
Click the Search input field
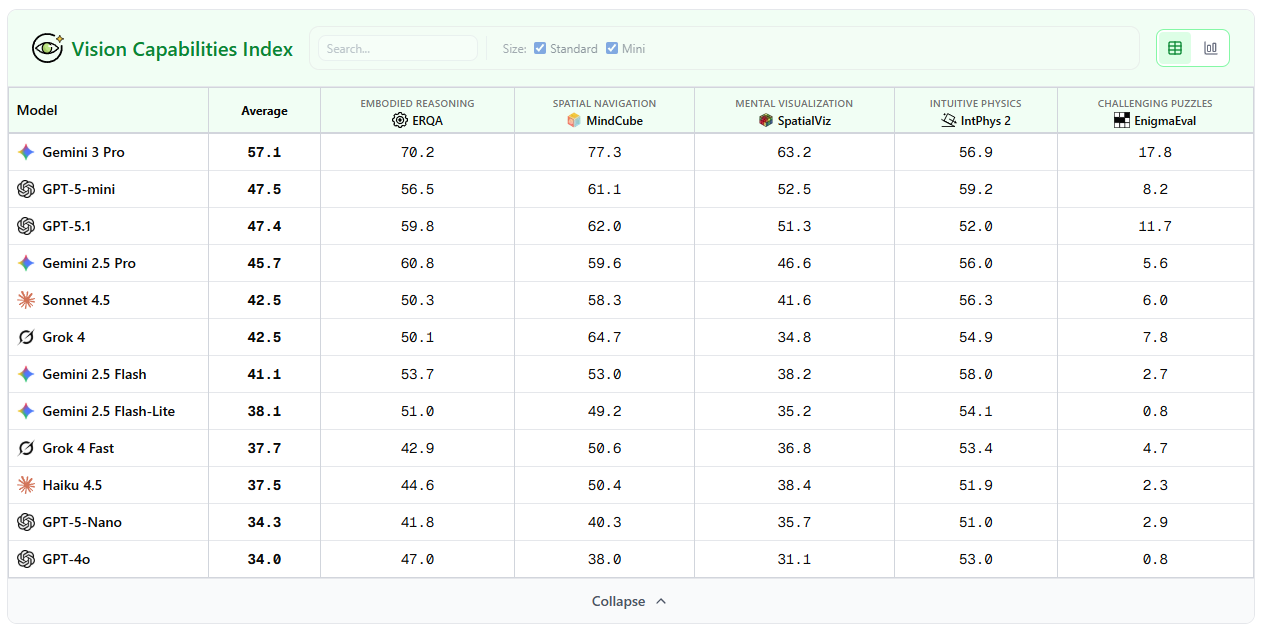point(397,48)
